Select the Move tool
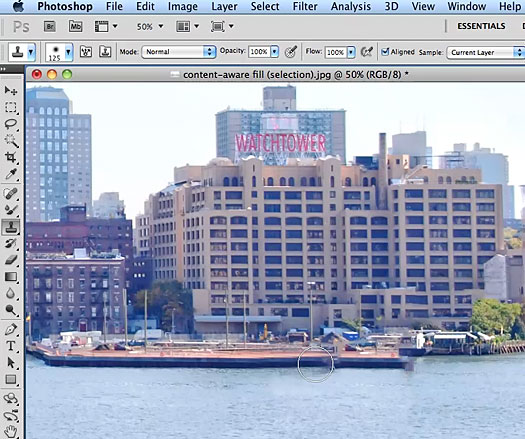 click(11, 90)
